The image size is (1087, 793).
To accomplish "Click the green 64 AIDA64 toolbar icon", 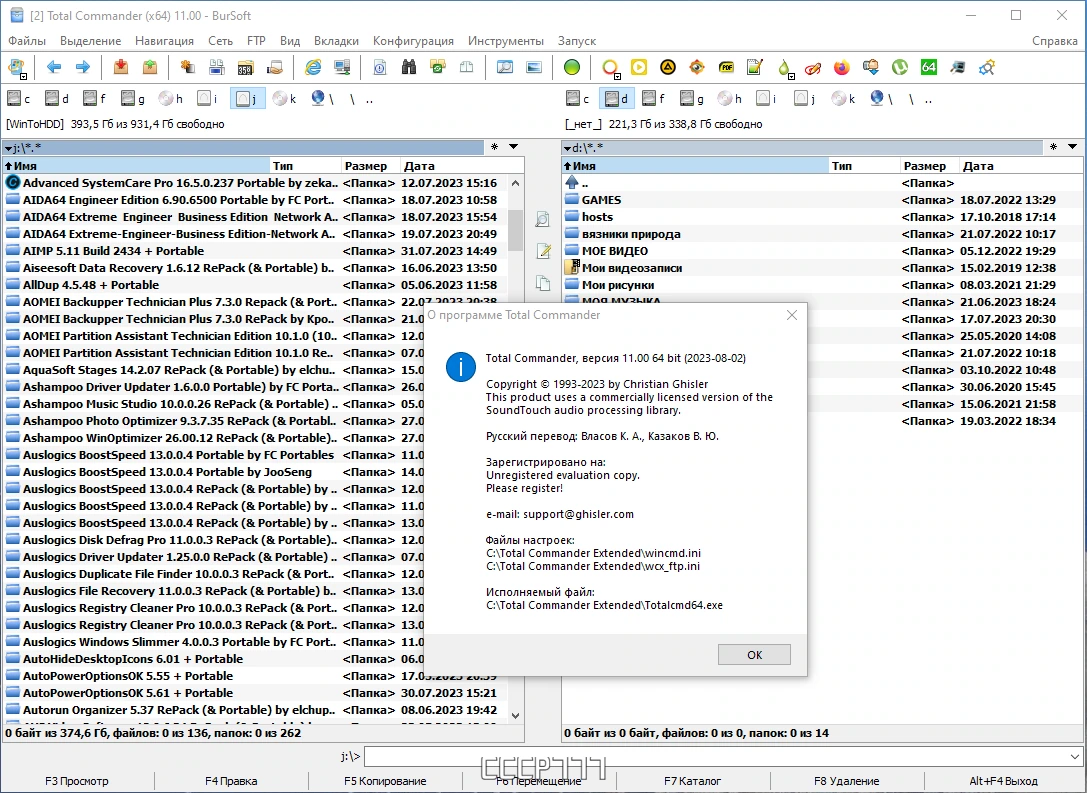I will point(929,67).
